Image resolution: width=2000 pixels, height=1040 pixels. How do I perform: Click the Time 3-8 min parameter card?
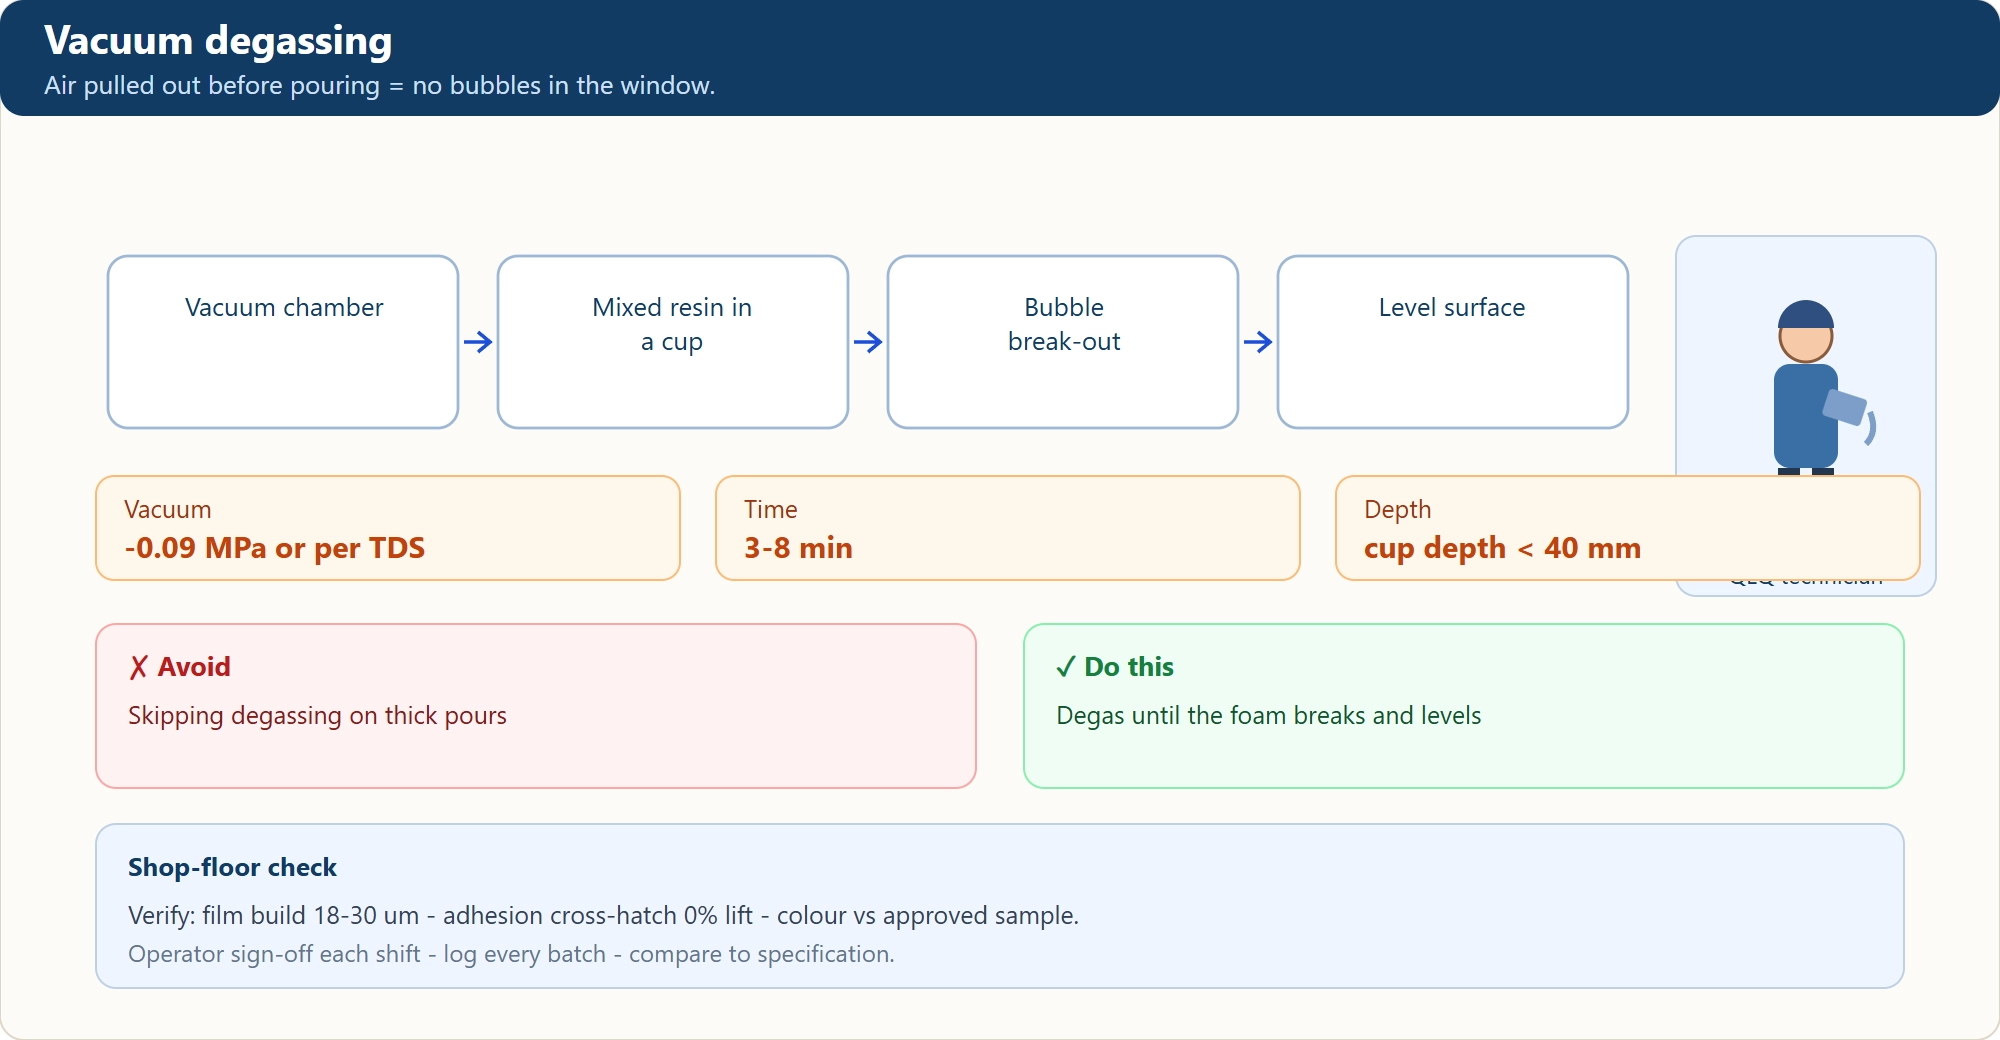coord(1008,528)
